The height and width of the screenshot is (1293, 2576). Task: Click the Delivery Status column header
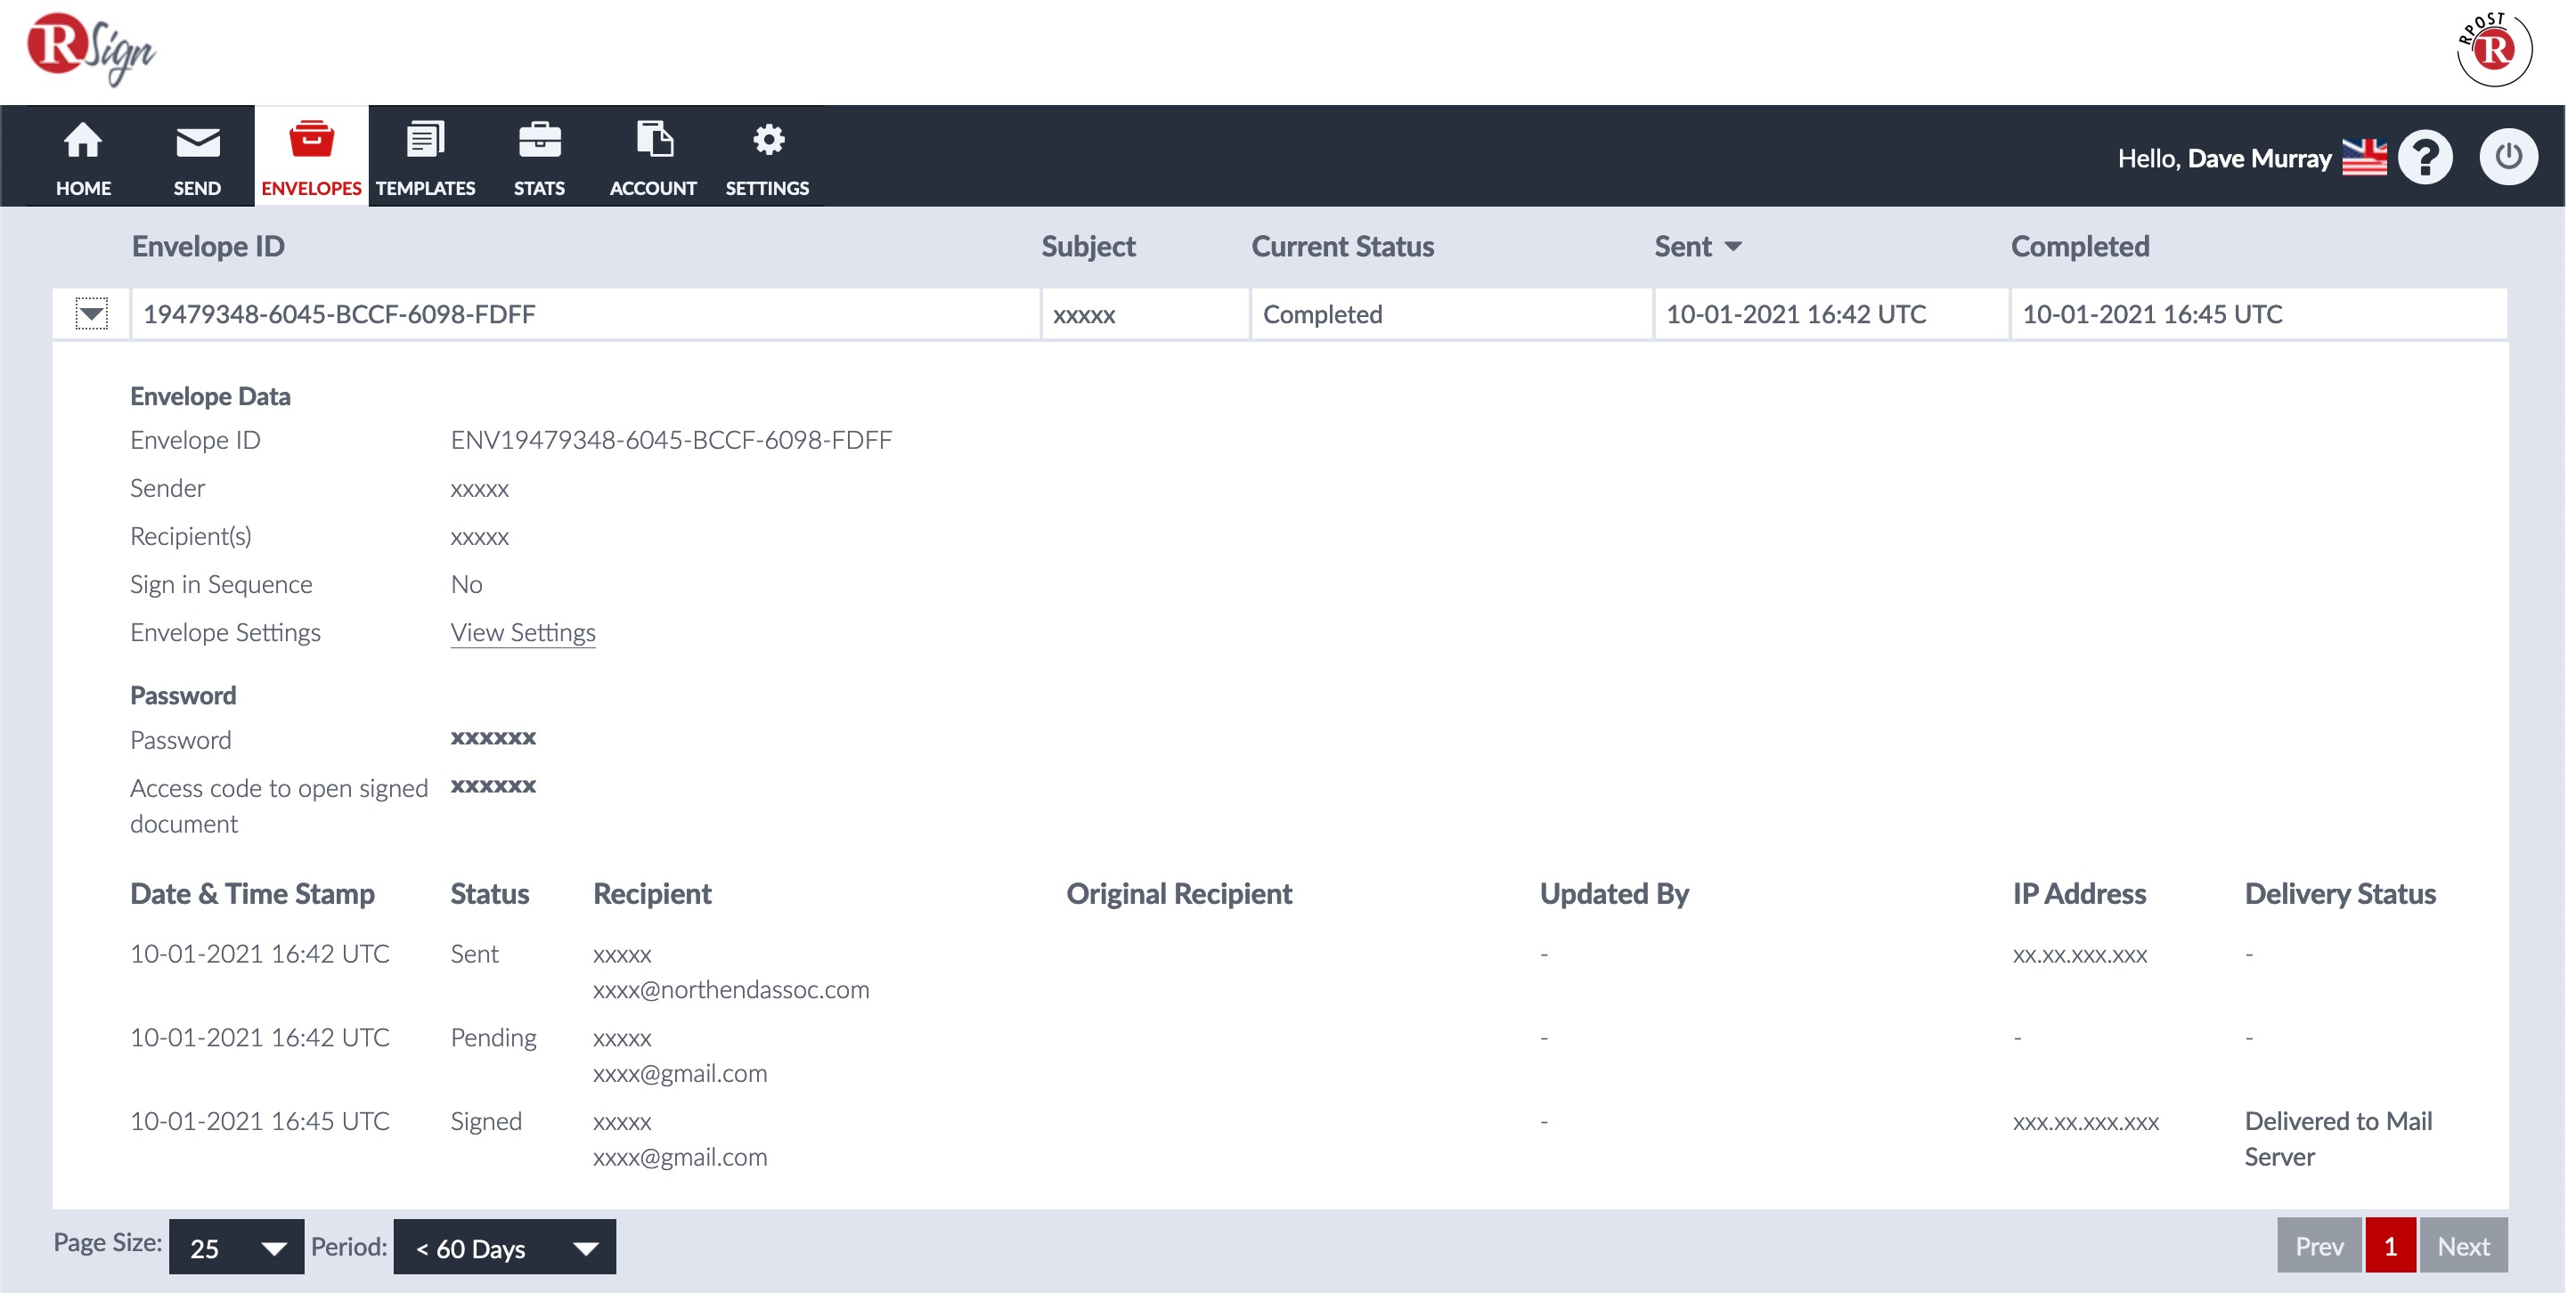tap(2340, 894)
